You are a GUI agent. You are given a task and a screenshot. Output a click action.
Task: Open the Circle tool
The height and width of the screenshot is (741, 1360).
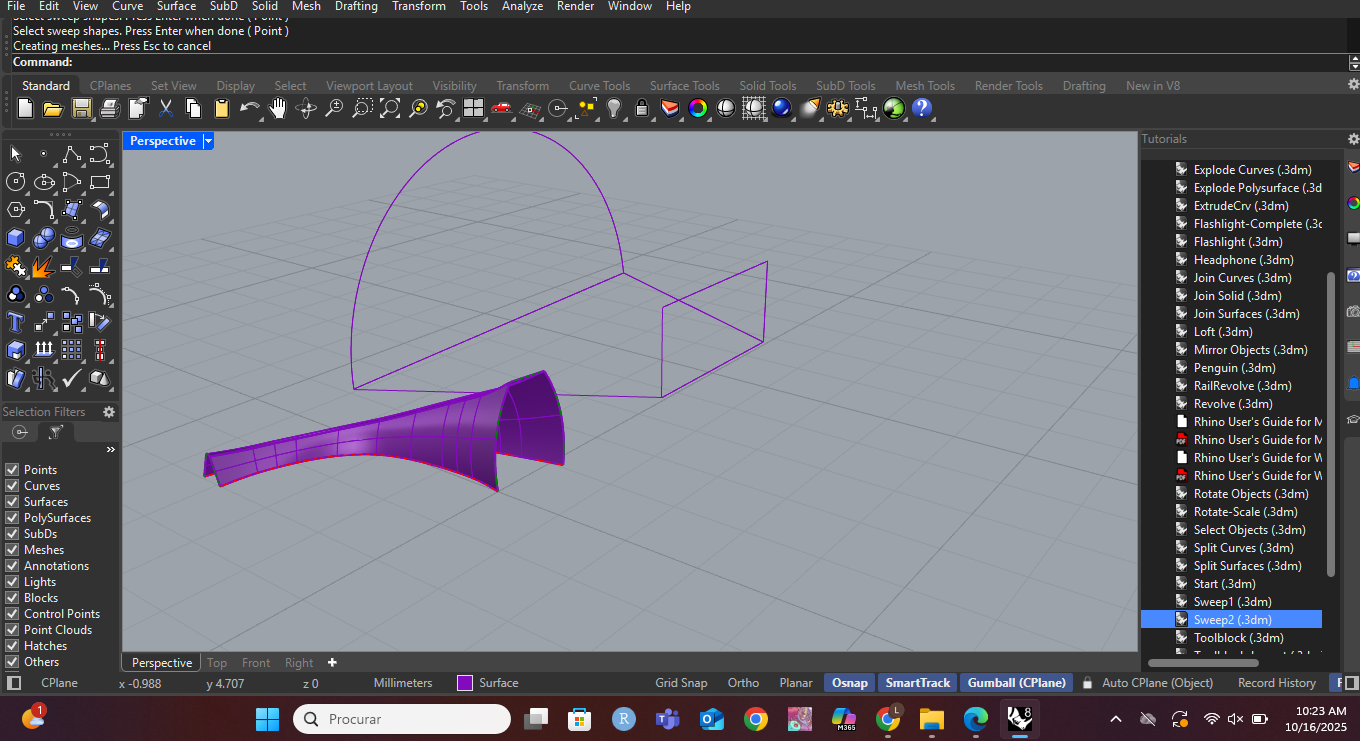point(16,182)
